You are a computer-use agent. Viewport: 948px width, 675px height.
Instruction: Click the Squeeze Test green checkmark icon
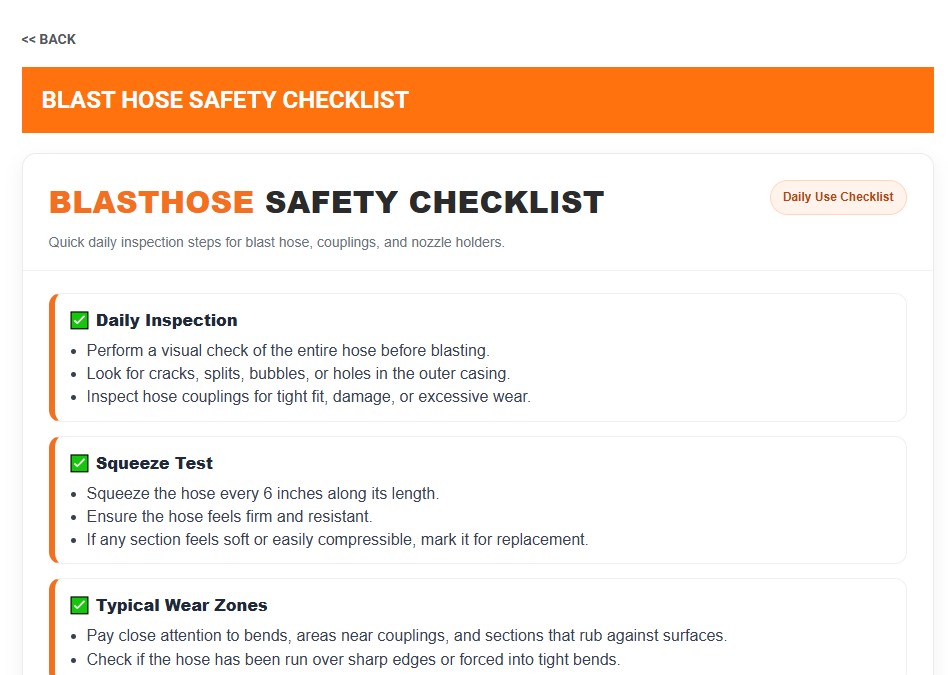pos(80,463)
